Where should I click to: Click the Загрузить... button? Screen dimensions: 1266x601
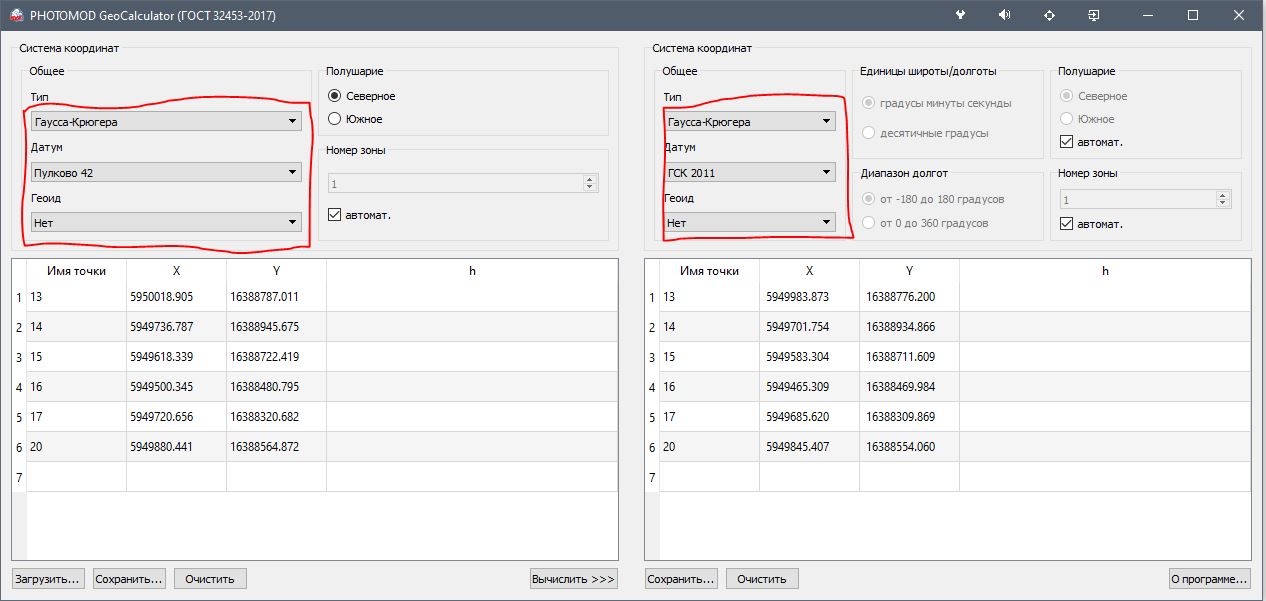click(x=48, y=579)
